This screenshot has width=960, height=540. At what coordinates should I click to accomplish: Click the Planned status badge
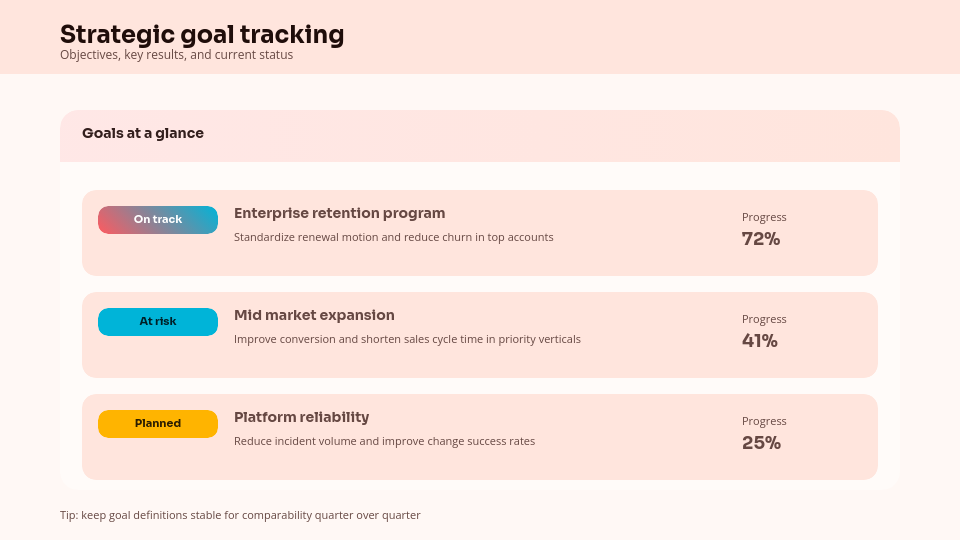coord(158,424)
